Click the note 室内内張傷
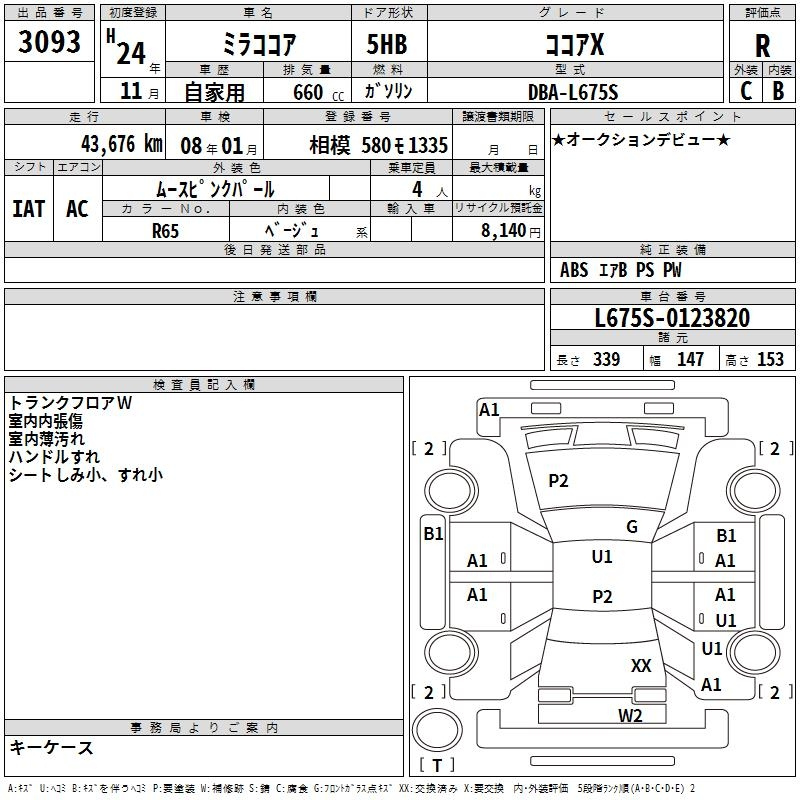Image resolution: width=800 pixels, height=800 pixels. [x=45, y=421]
